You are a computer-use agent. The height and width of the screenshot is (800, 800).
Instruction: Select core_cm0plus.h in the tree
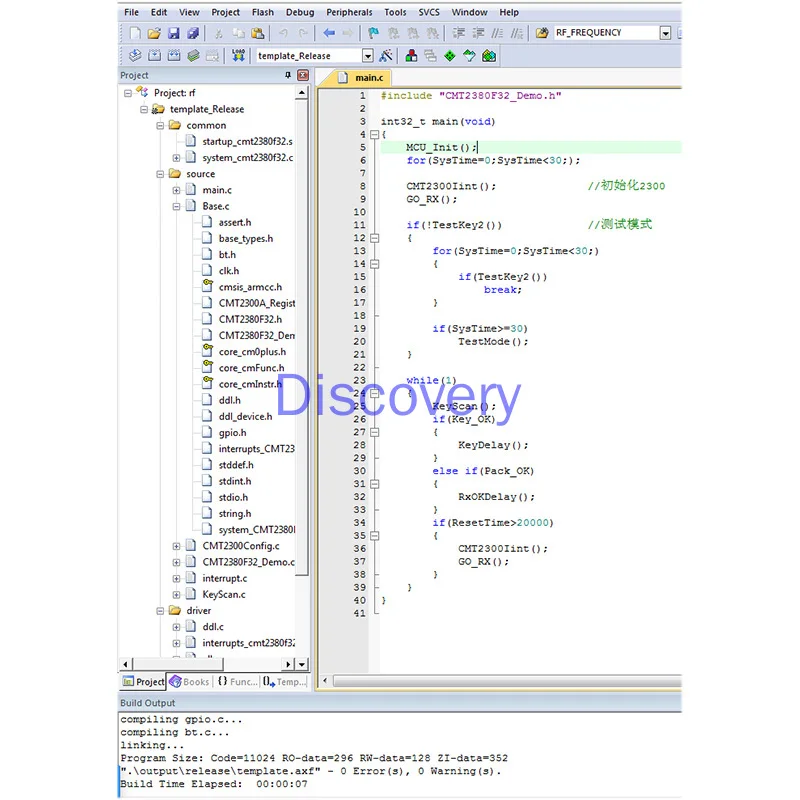[252, 352]
